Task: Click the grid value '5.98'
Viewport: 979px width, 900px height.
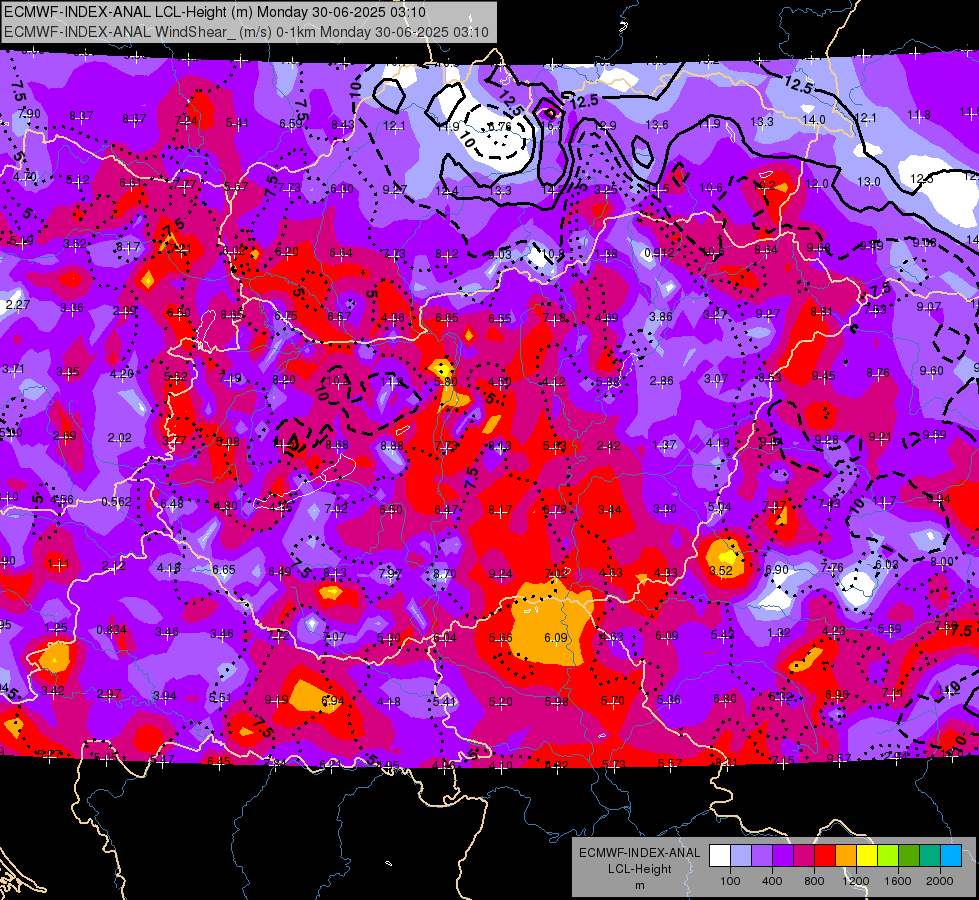Action: click(x=556, y=701)
